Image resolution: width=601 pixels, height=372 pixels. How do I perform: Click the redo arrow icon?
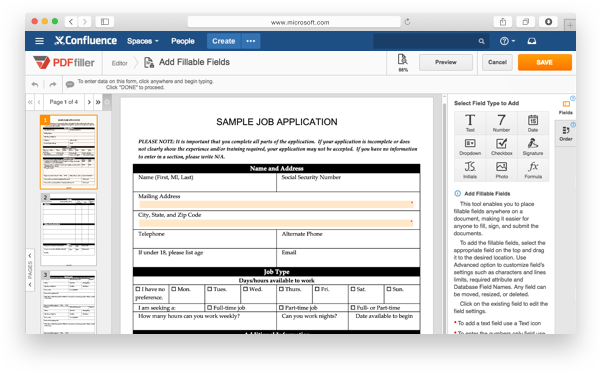(53, 84)
